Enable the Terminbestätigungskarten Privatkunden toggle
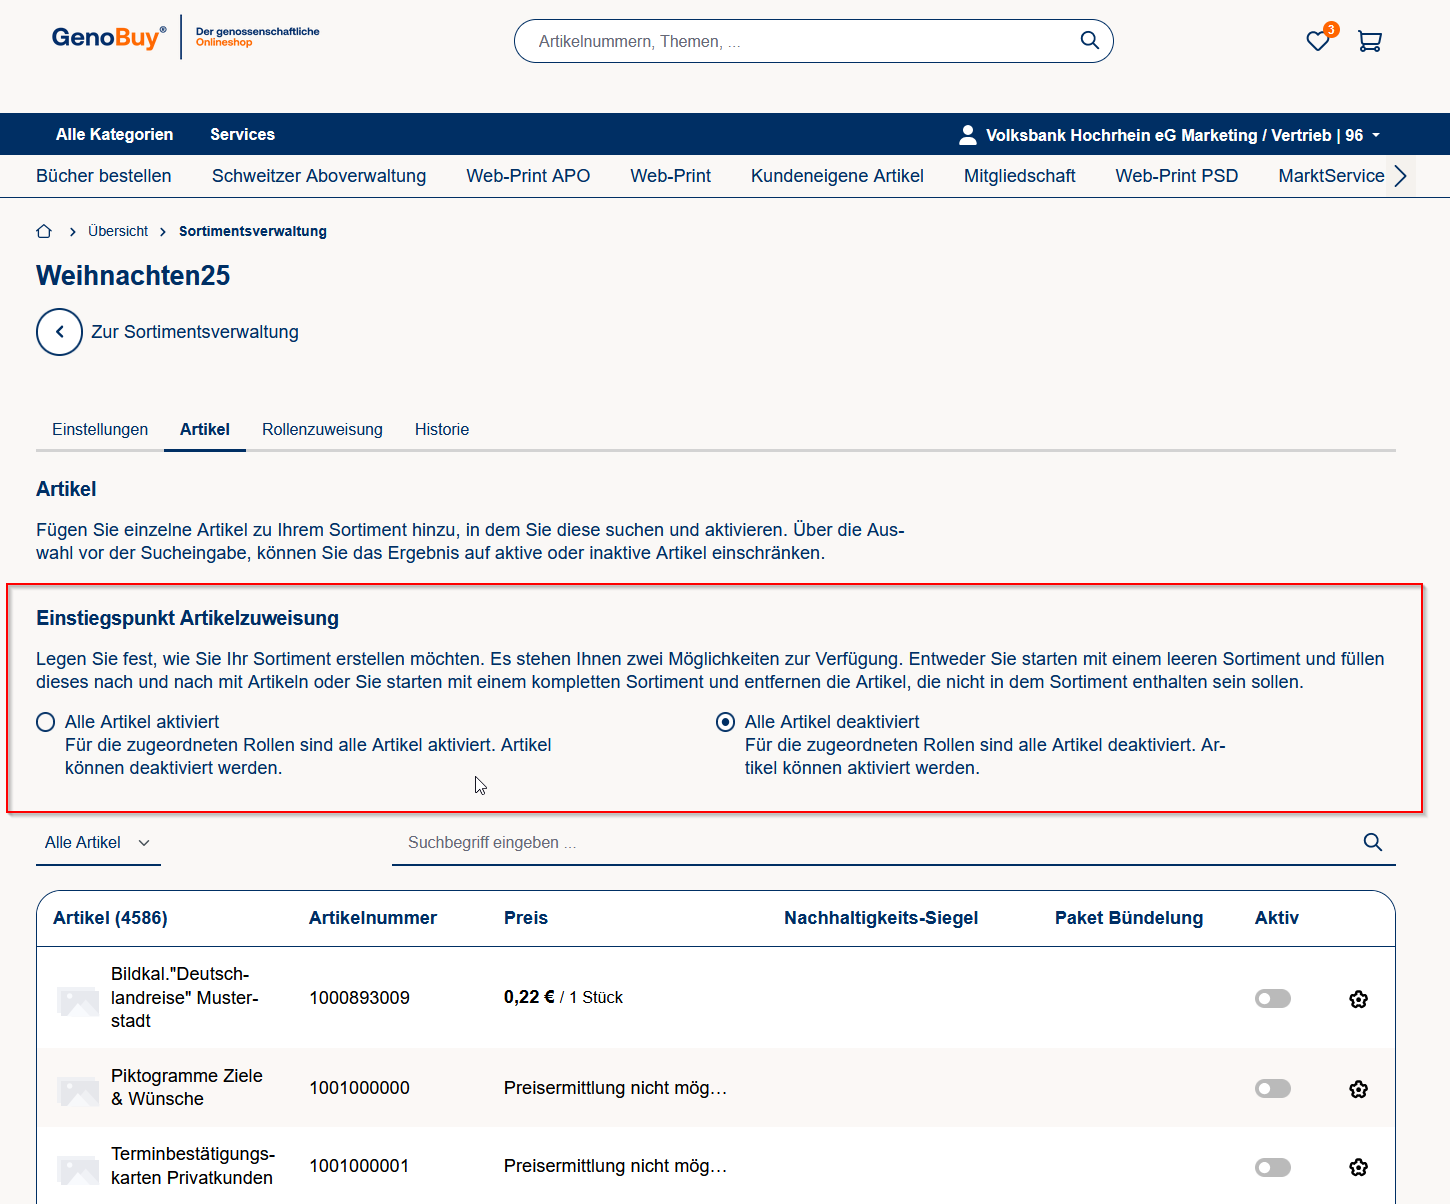The height and width of the screenshot is (1204, 1450). (1272, 1167)
